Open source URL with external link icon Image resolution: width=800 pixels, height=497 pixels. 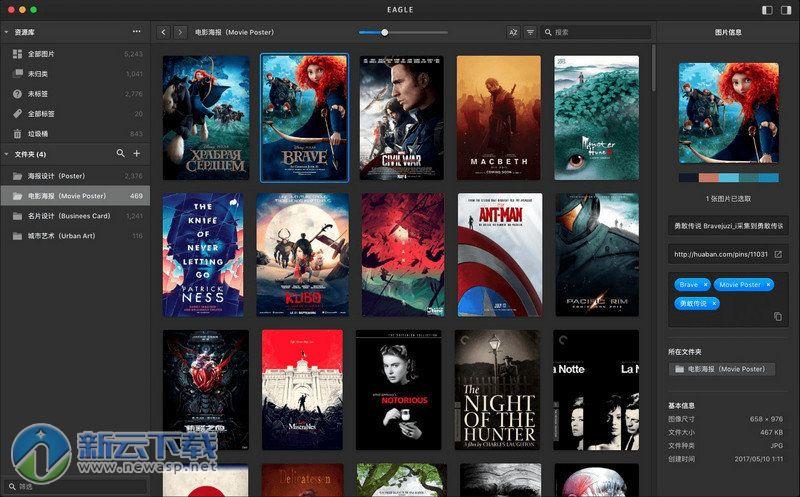pyautogui.click(x=778, y=254)
